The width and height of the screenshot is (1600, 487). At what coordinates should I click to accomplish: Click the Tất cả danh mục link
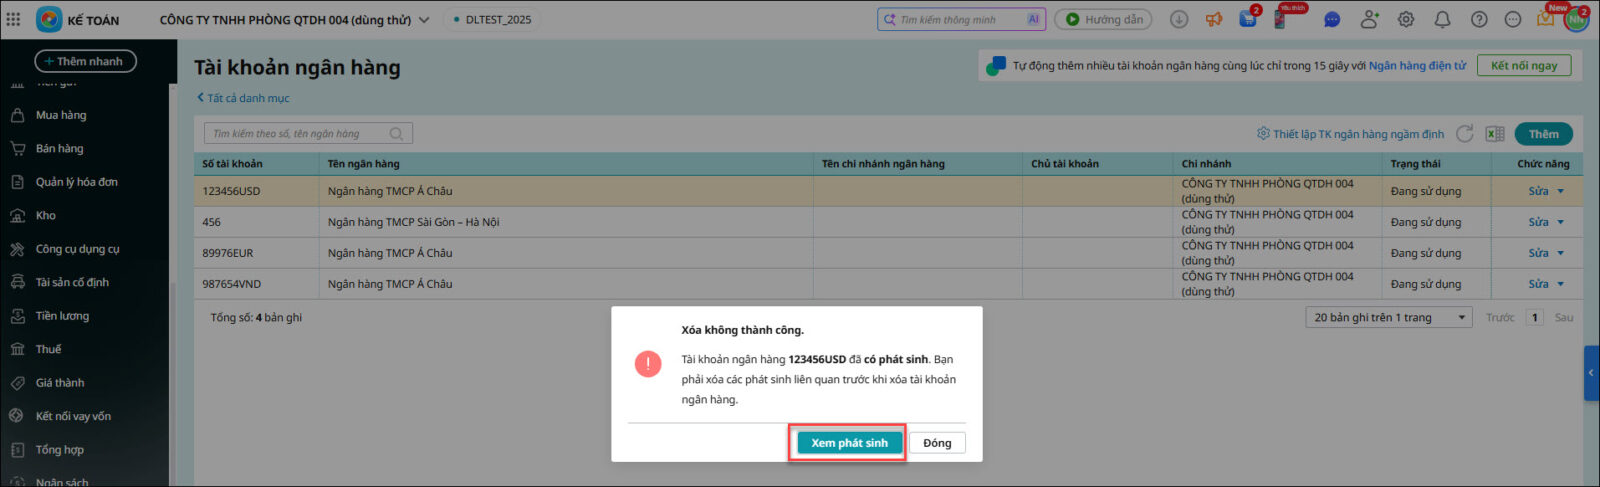tap(248, 98)
